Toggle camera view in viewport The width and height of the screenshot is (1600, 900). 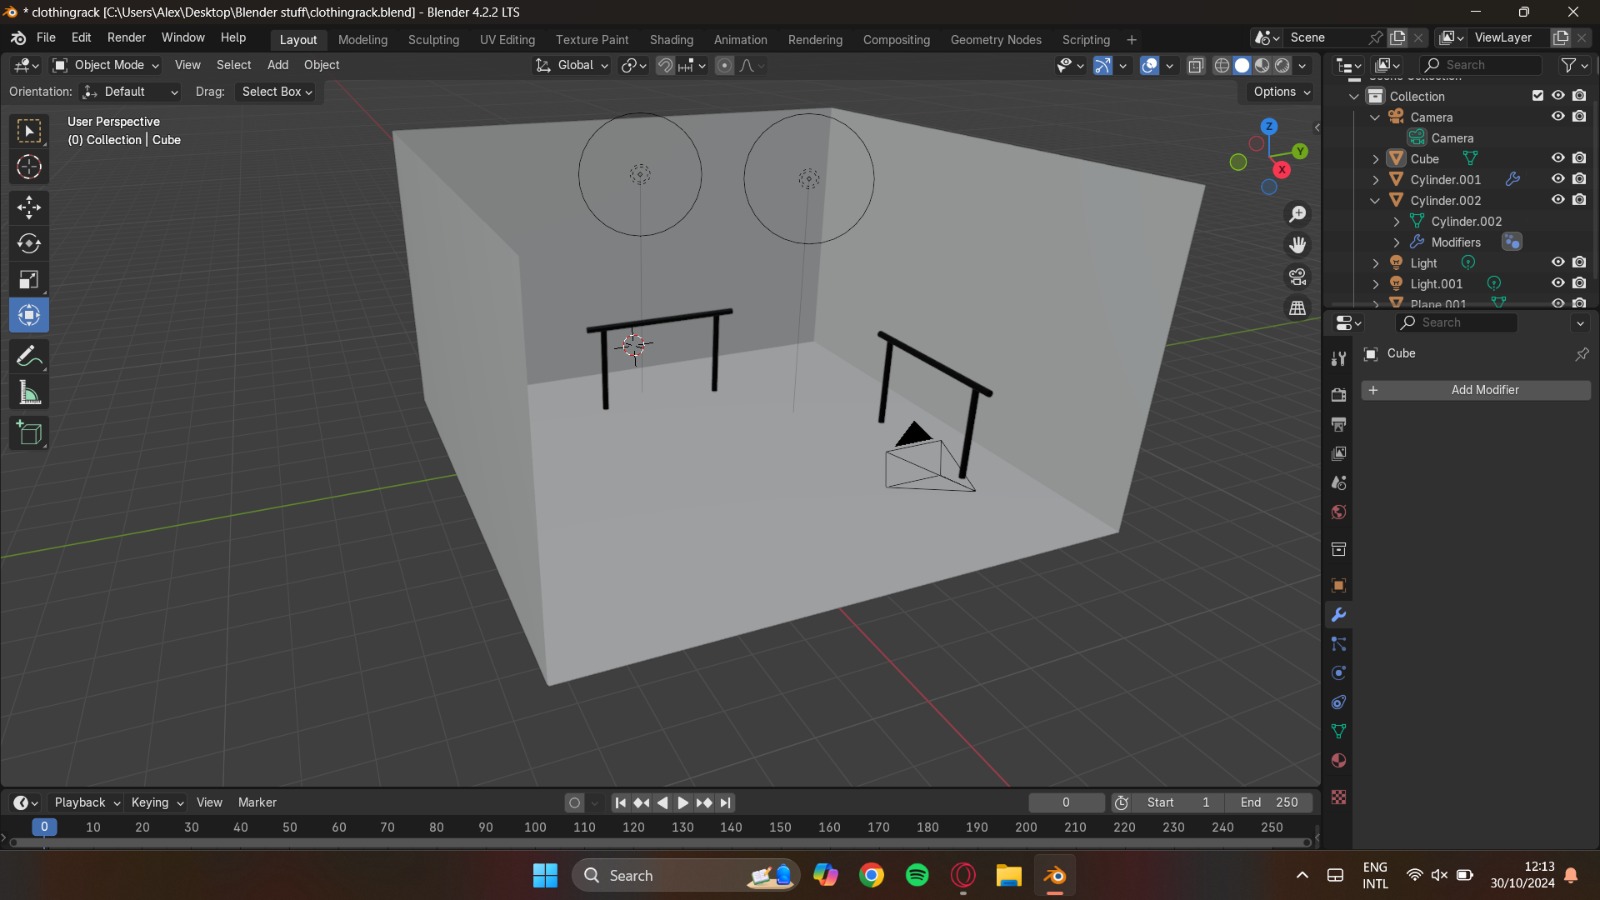tap(1298, 277)
